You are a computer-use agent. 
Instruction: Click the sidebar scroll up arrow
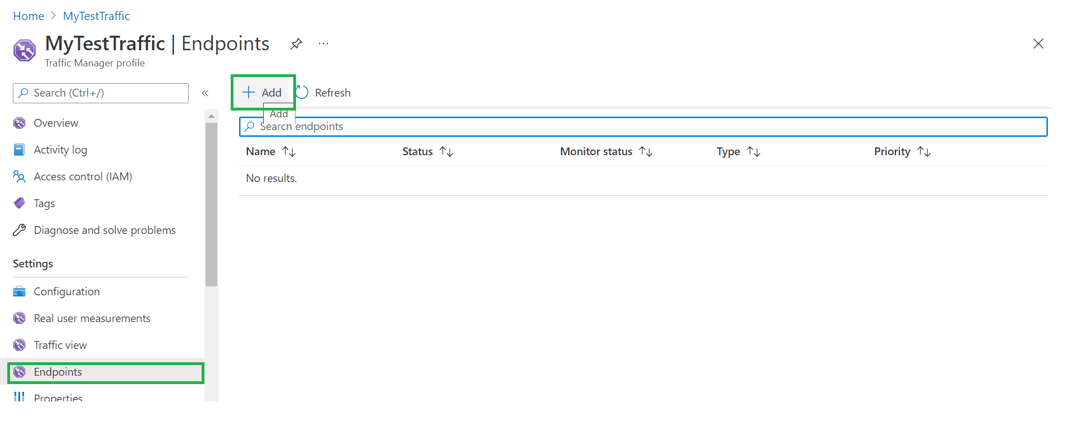point(211,116)
